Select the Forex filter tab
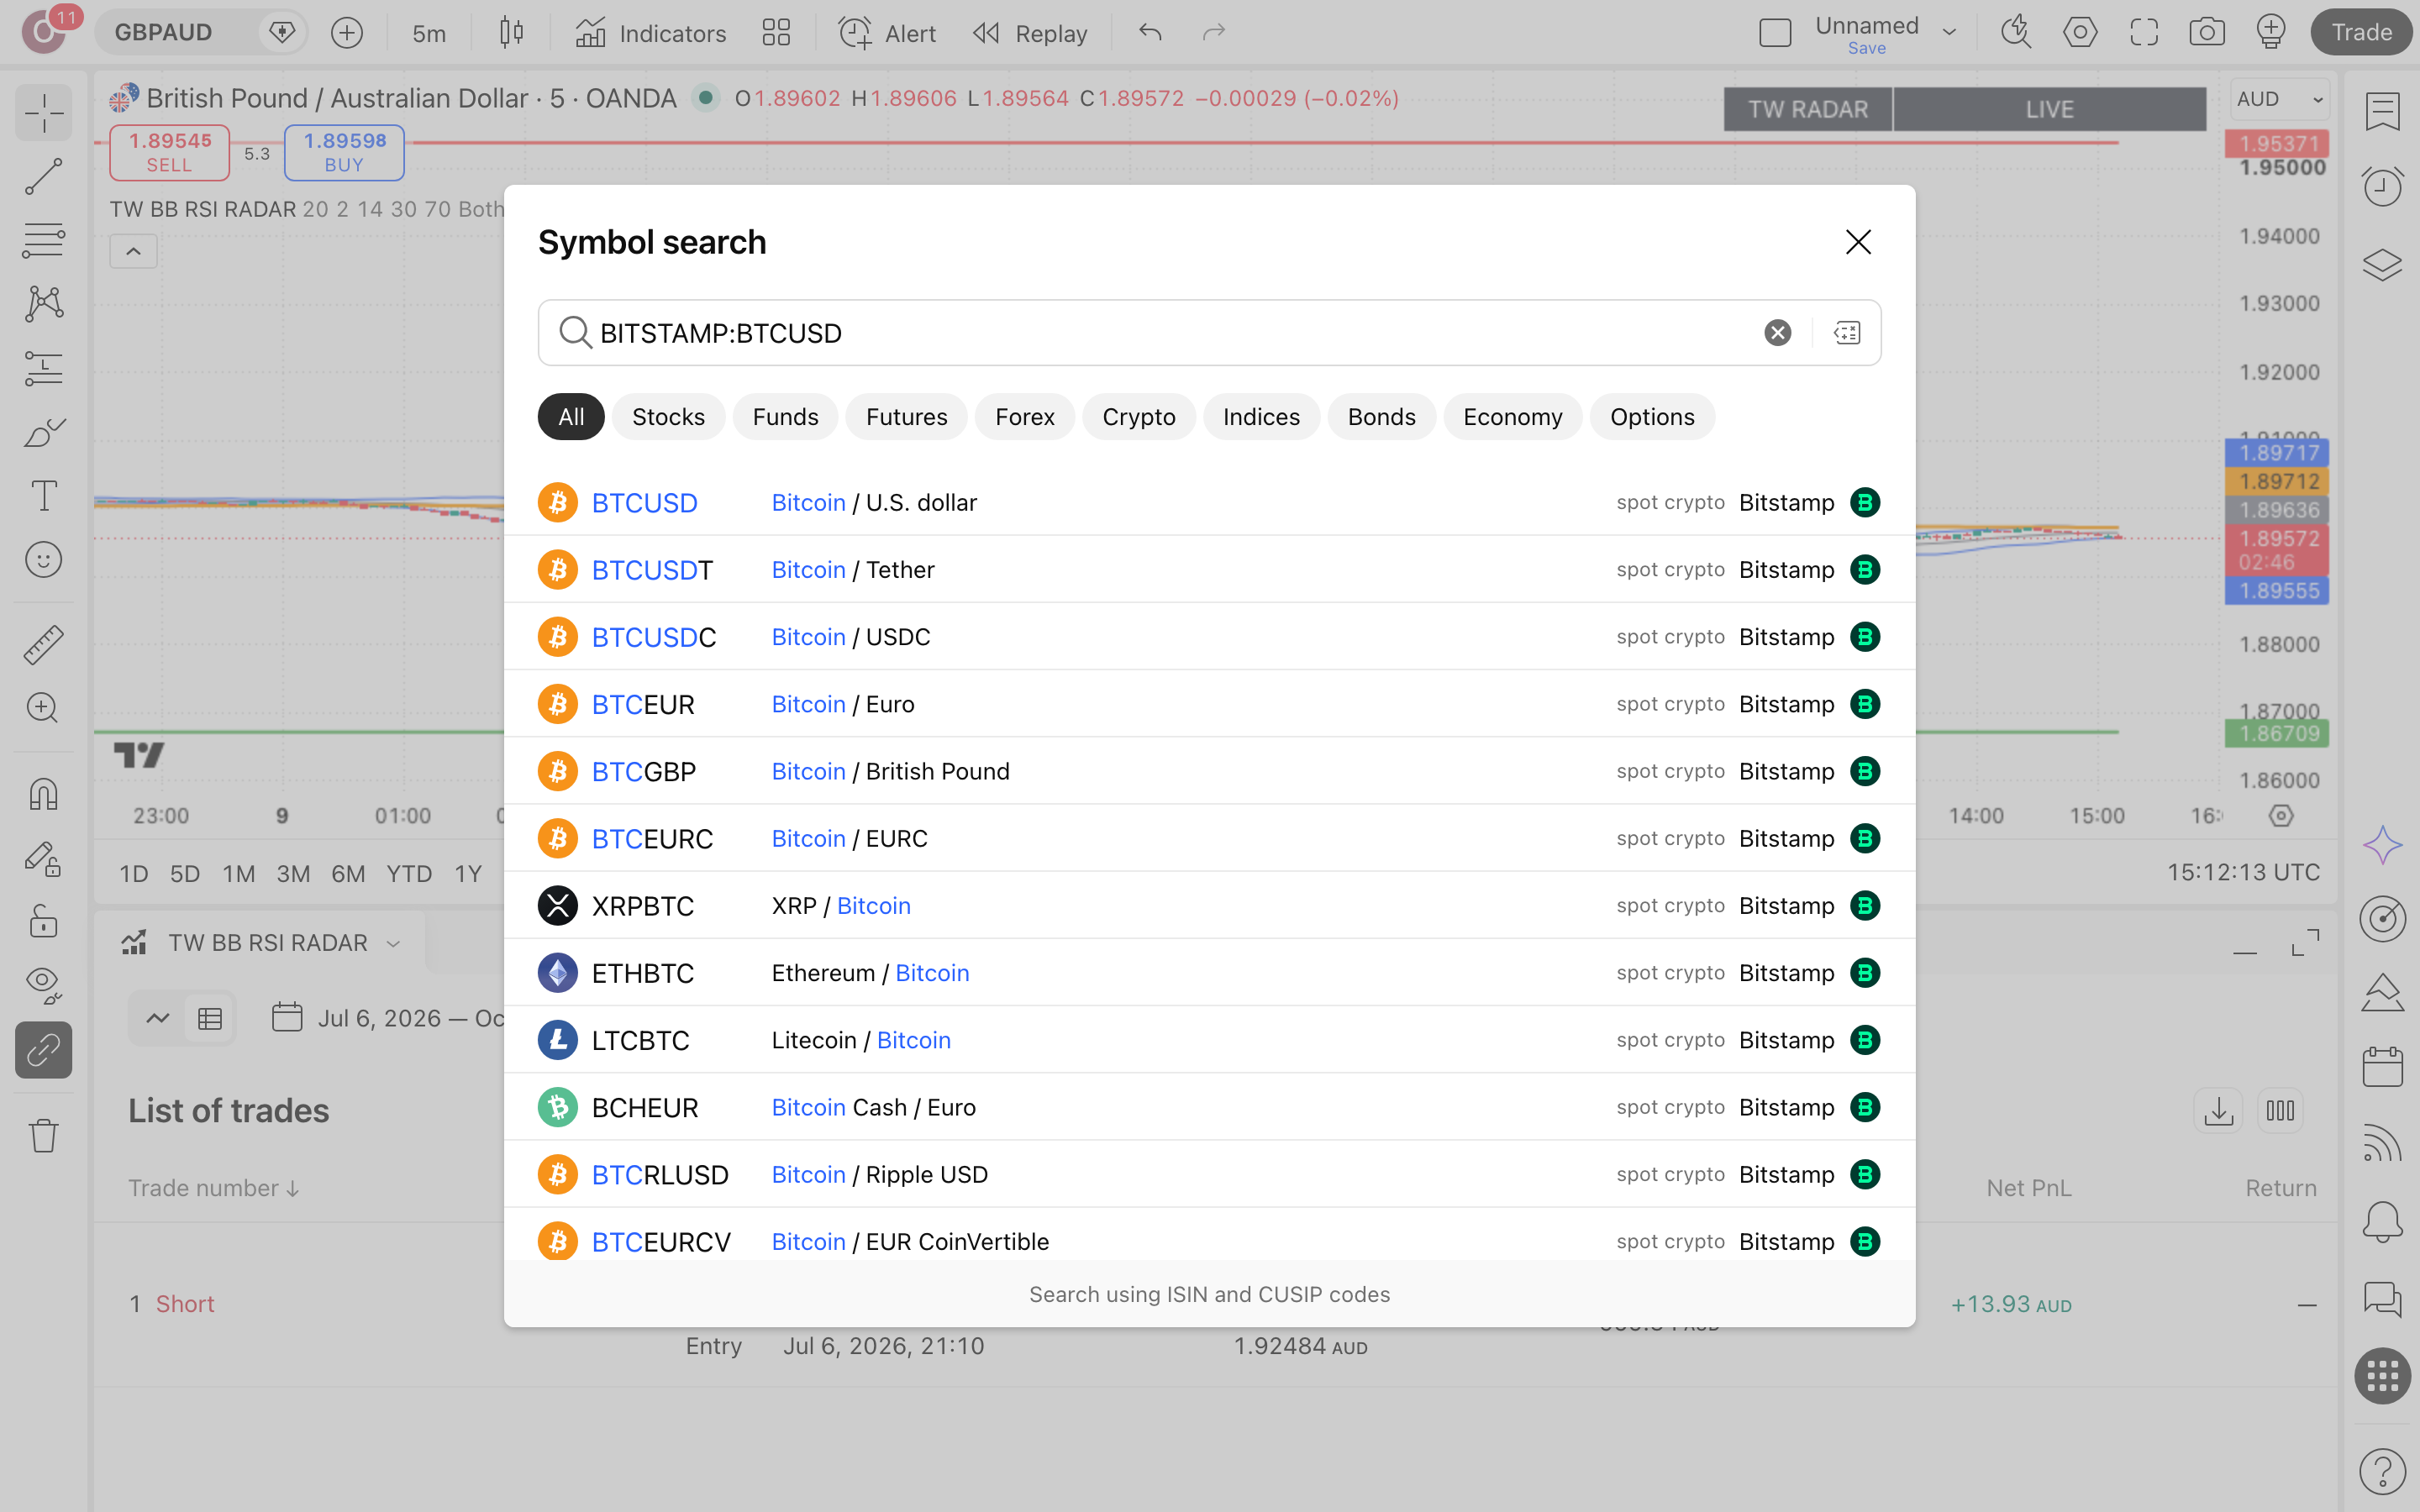This screenshot has height=1512, width=2420. [1024, 417]
